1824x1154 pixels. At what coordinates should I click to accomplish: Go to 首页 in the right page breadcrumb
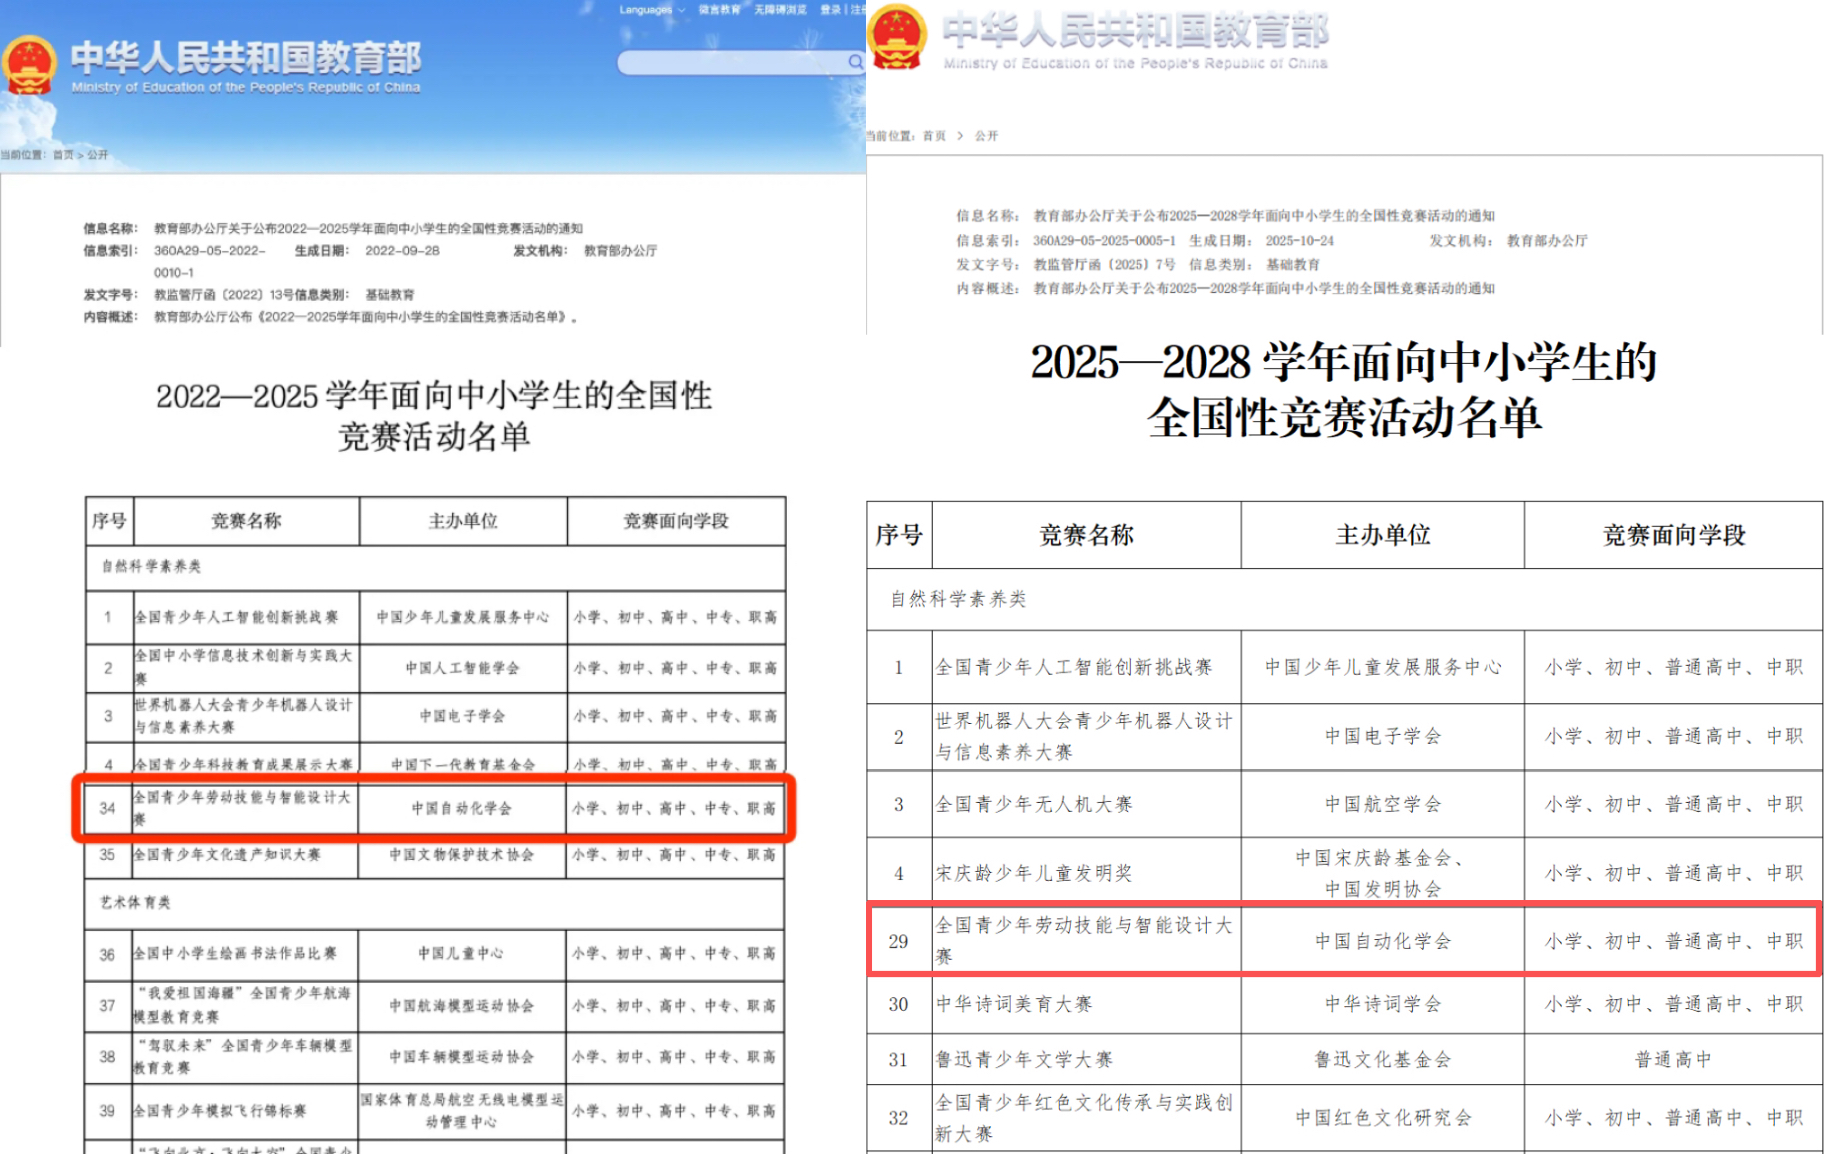click(x=934, y=136)
